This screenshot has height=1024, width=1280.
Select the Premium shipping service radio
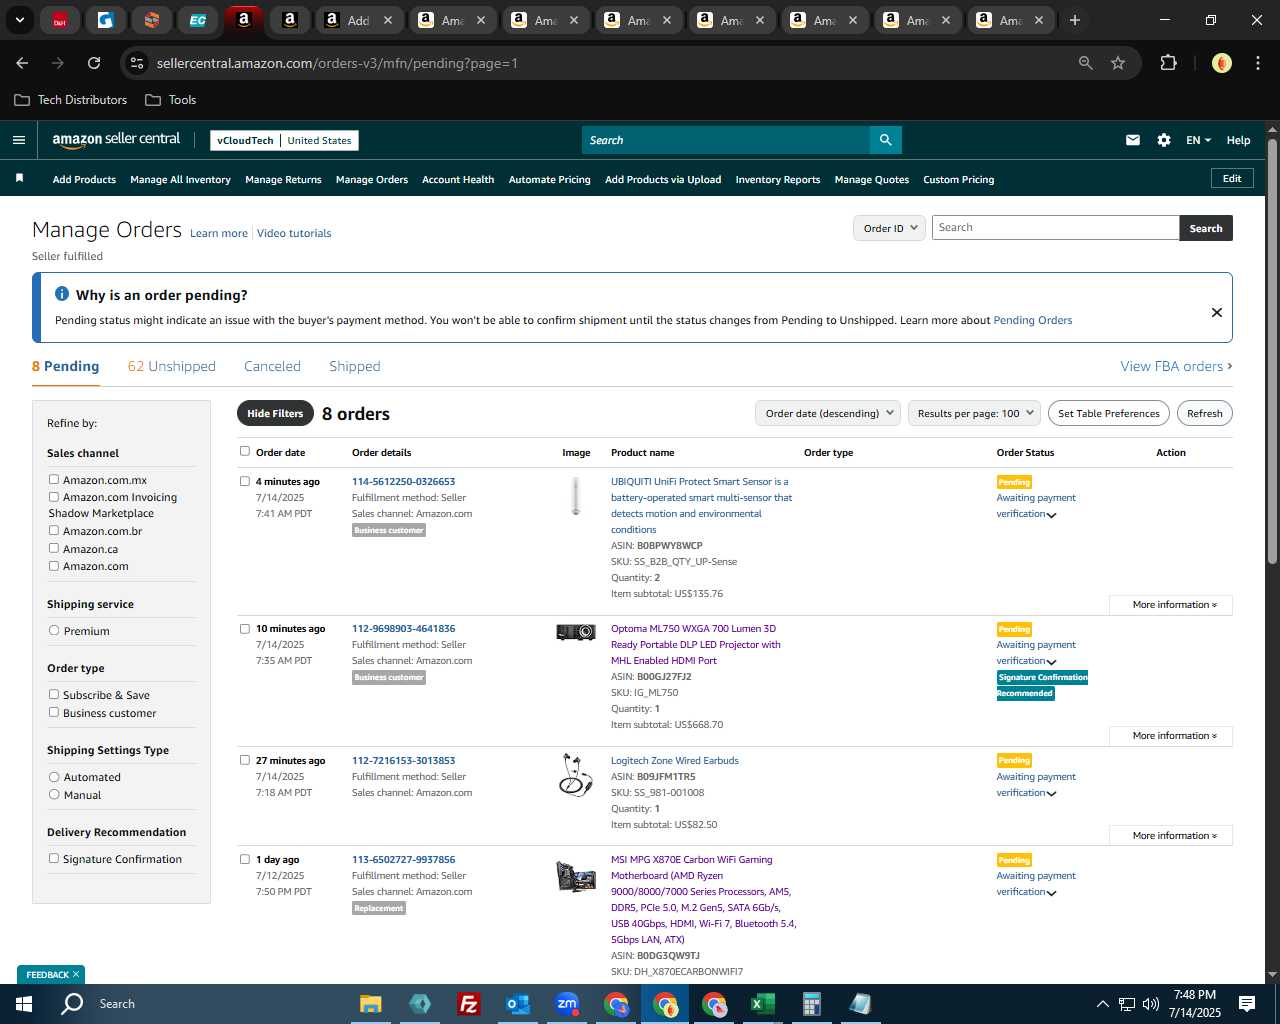coord(54,631)
